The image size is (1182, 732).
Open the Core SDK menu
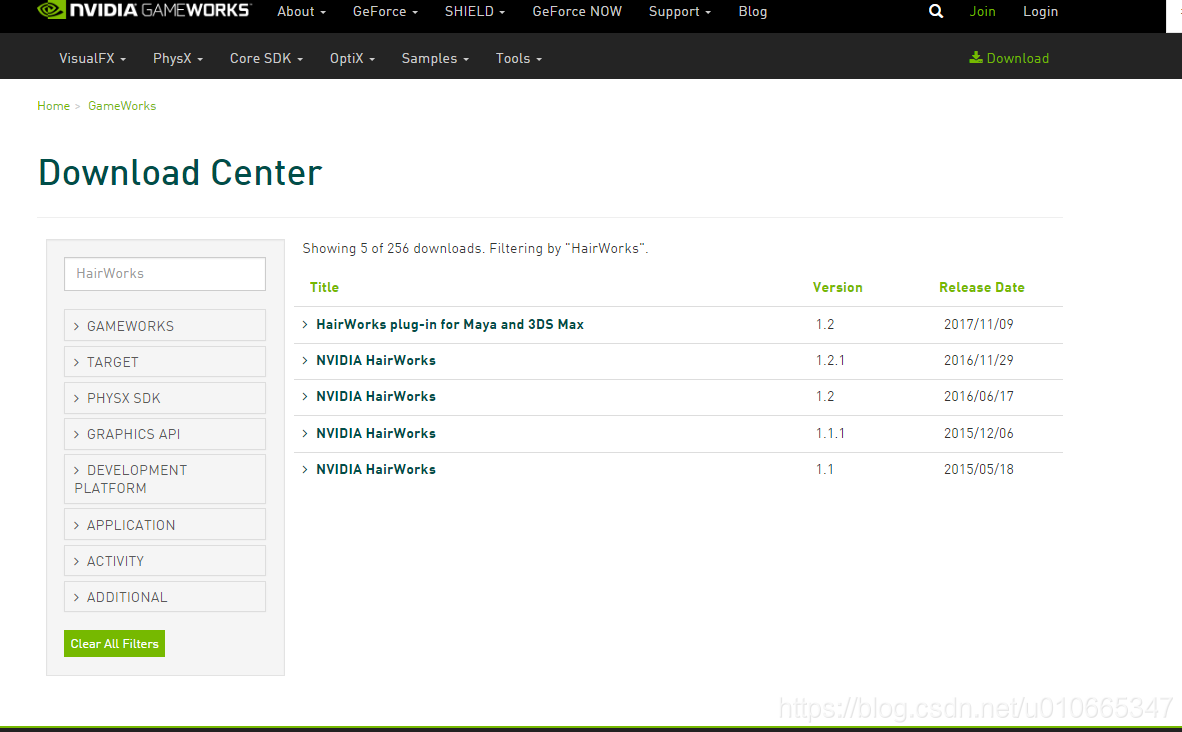pos(266,58)
